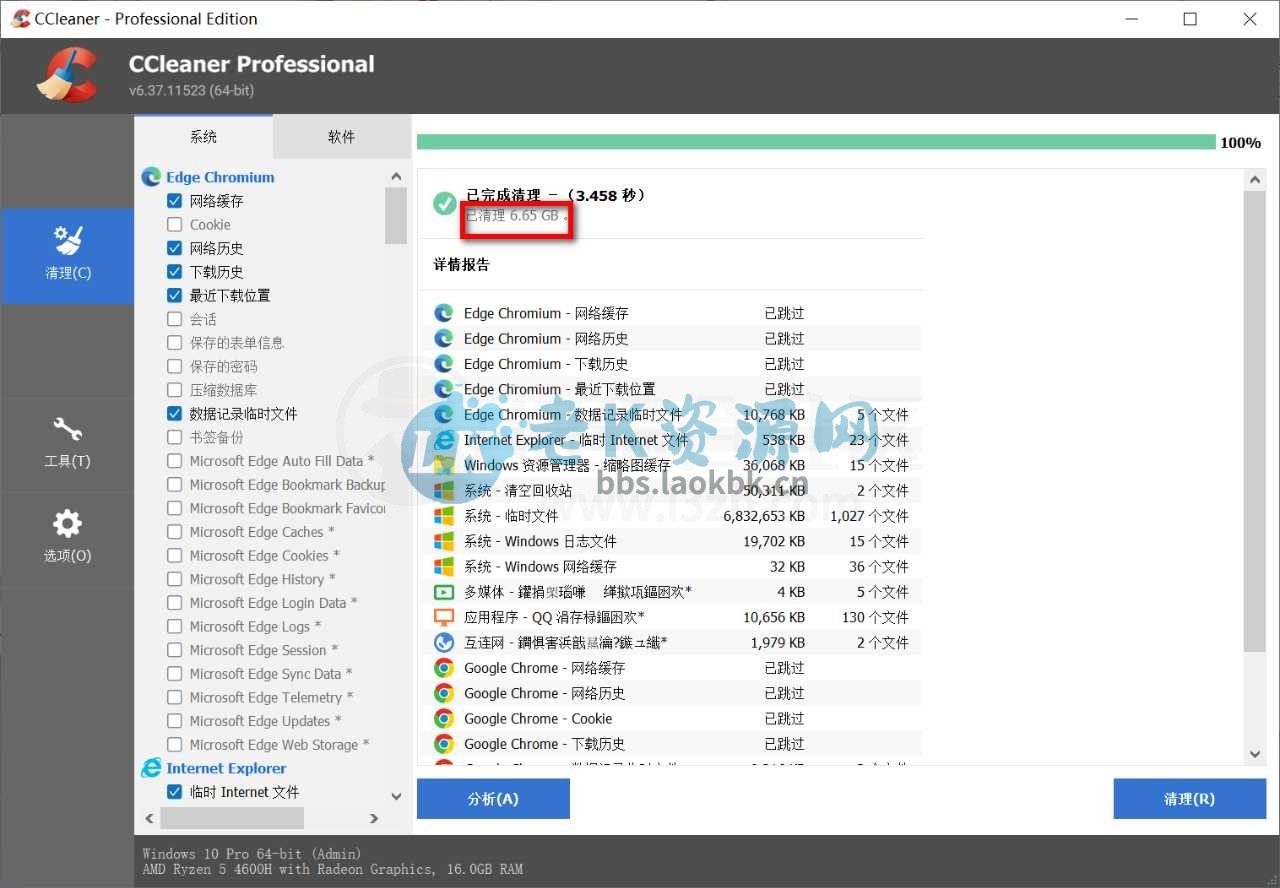Image resolution: width=1280 pixels, height=888 pixels.
Task: Click the v6.37.11523 (64-bit) version text
Action: click(191, 91)
